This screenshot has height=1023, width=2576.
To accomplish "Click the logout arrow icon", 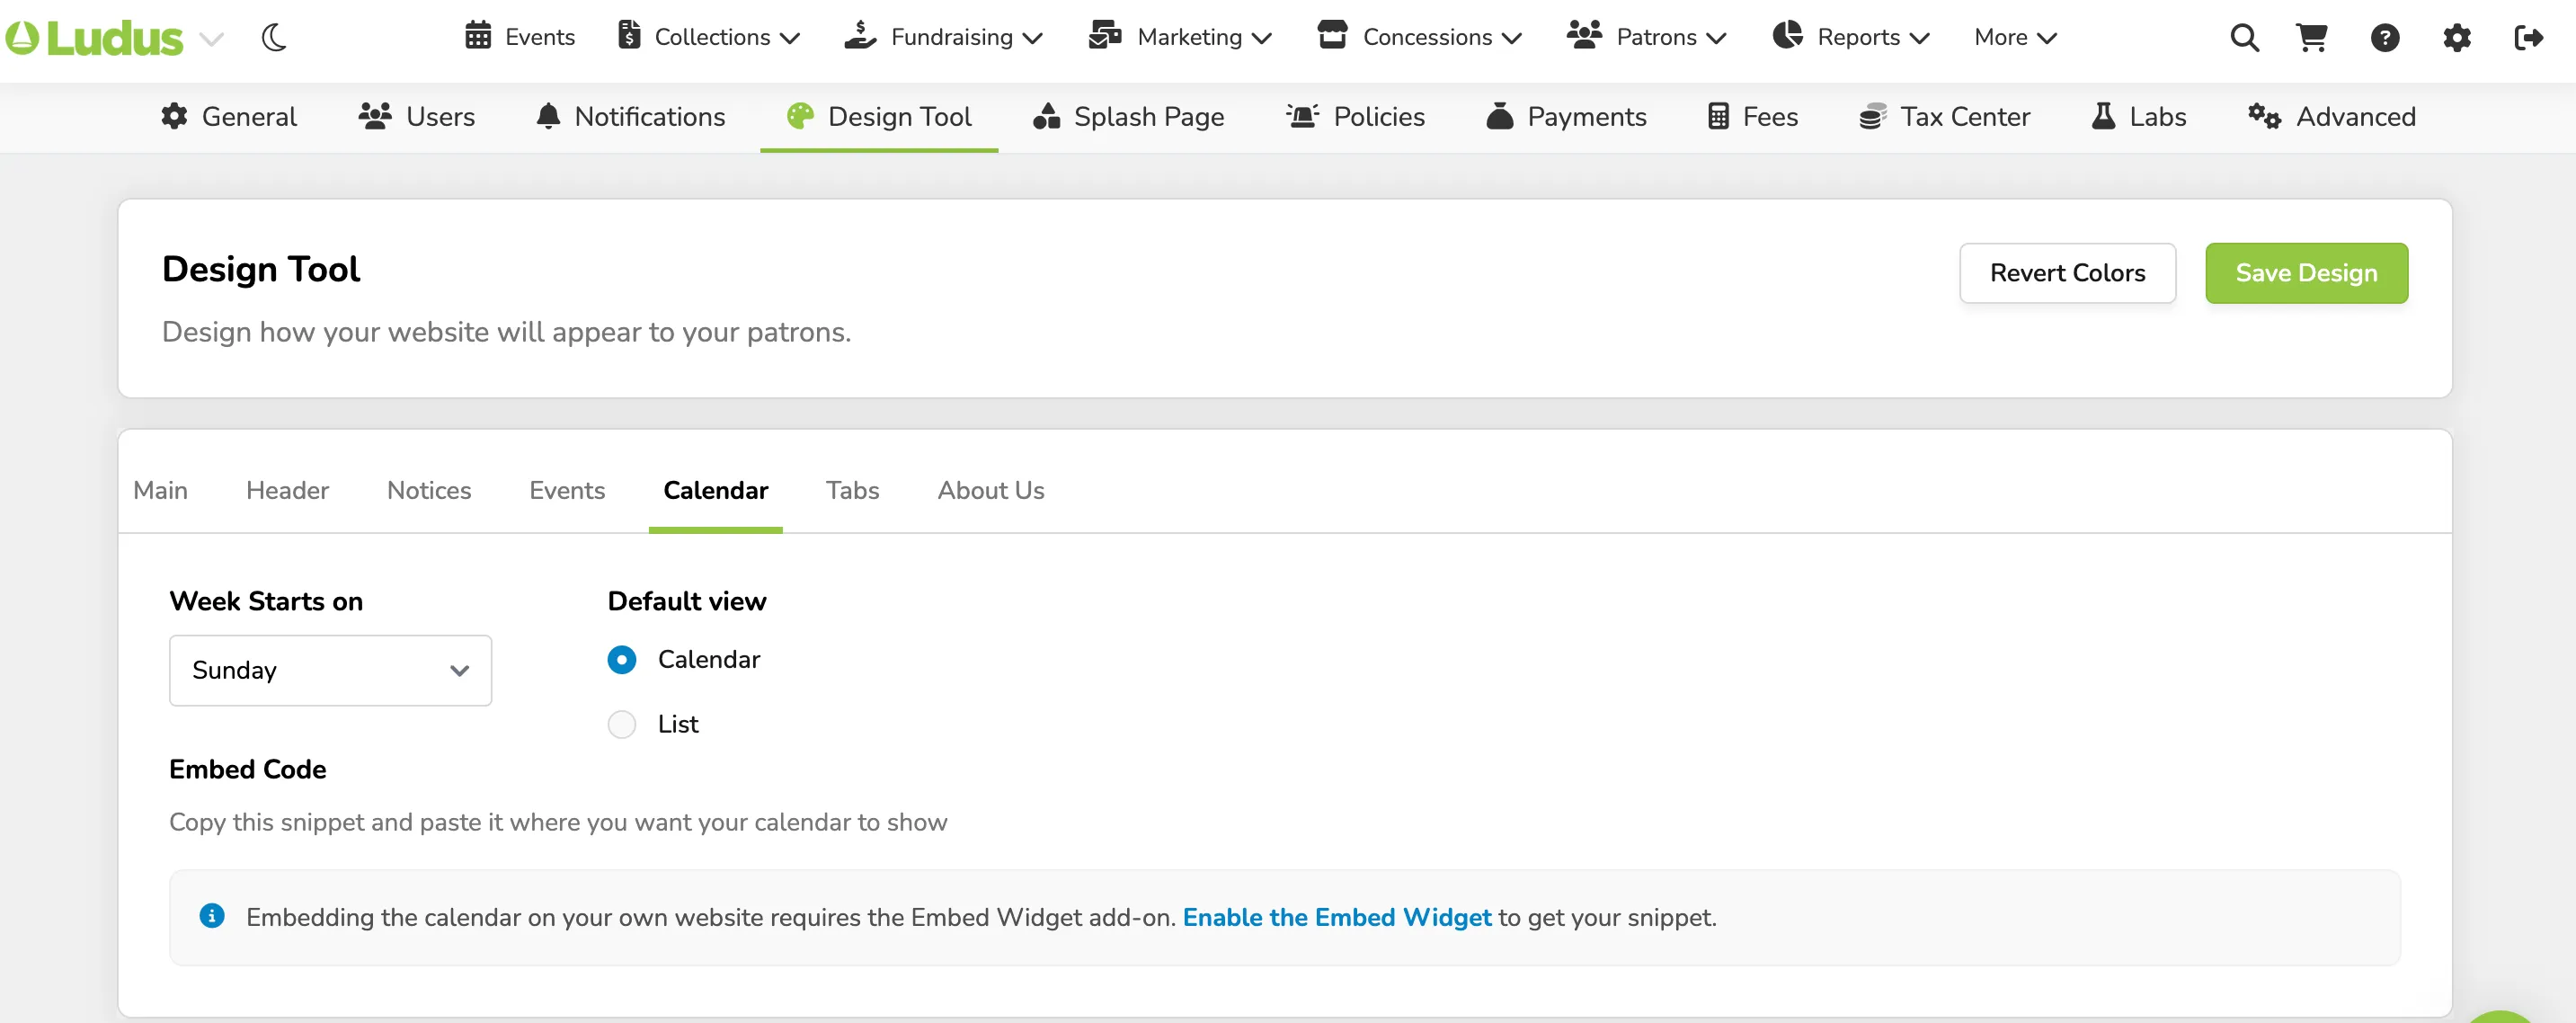I will click(2528, 38).
